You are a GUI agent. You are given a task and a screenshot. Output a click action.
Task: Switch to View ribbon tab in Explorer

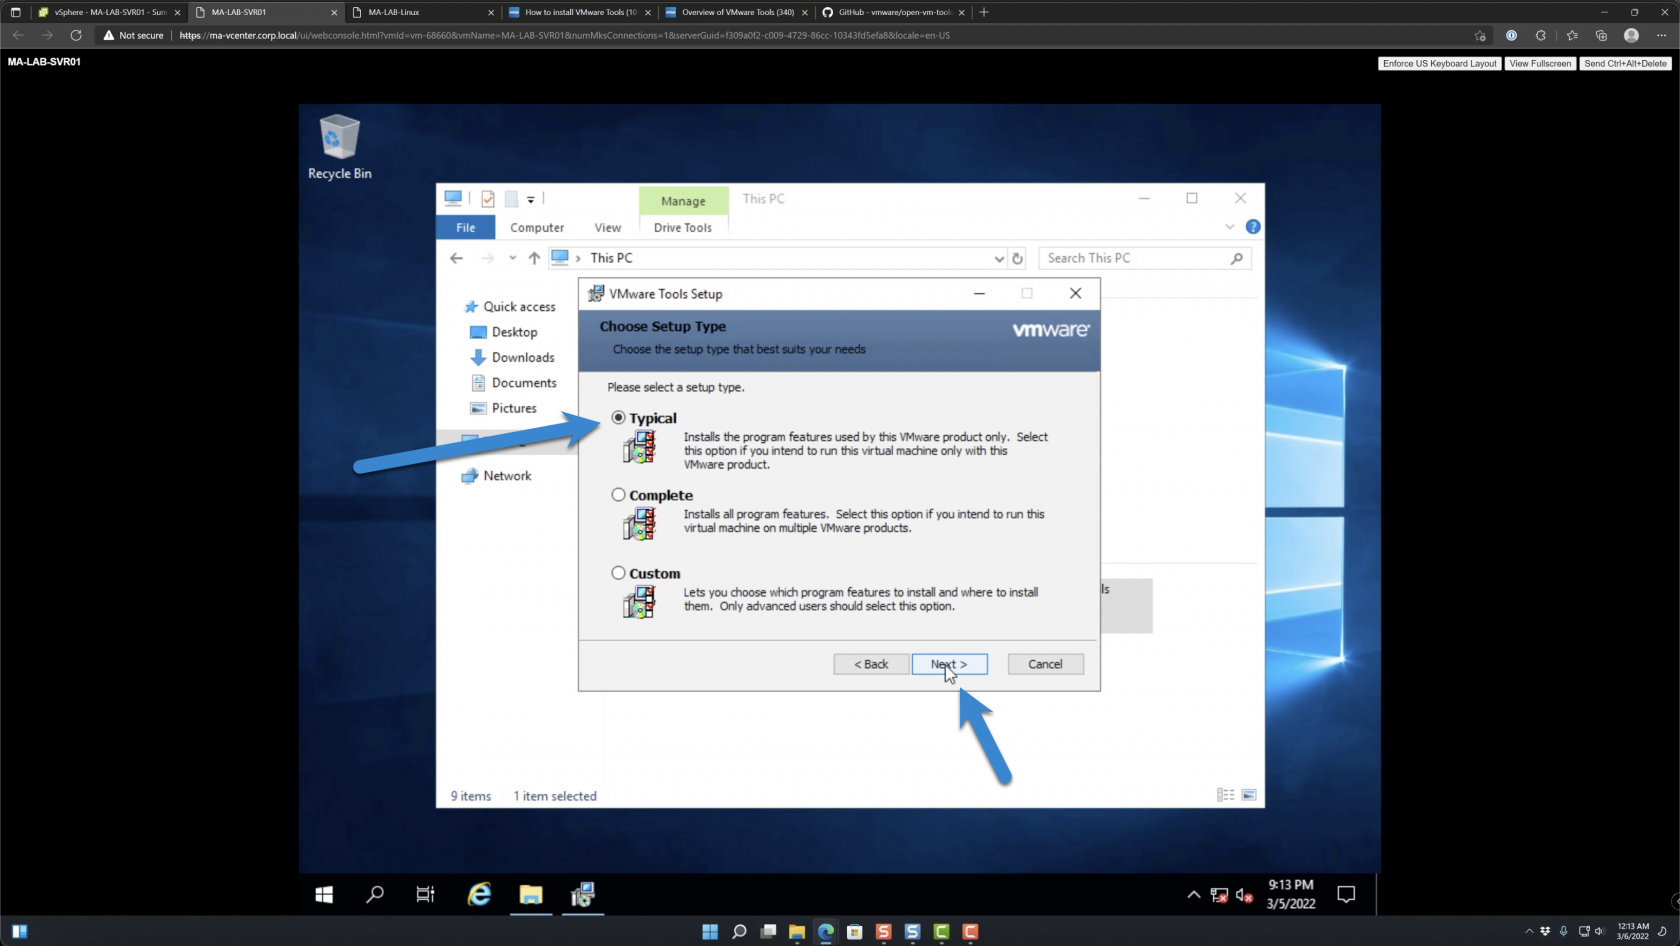(x=608, y=228)
